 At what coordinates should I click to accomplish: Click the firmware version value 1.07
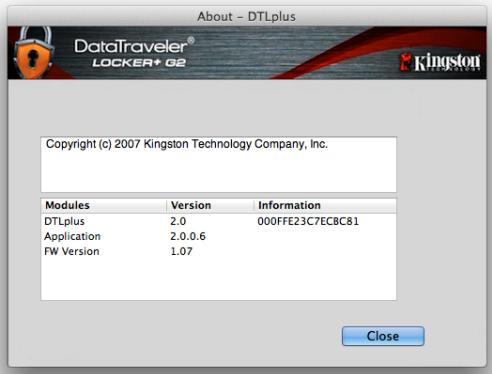click(181, 251)
